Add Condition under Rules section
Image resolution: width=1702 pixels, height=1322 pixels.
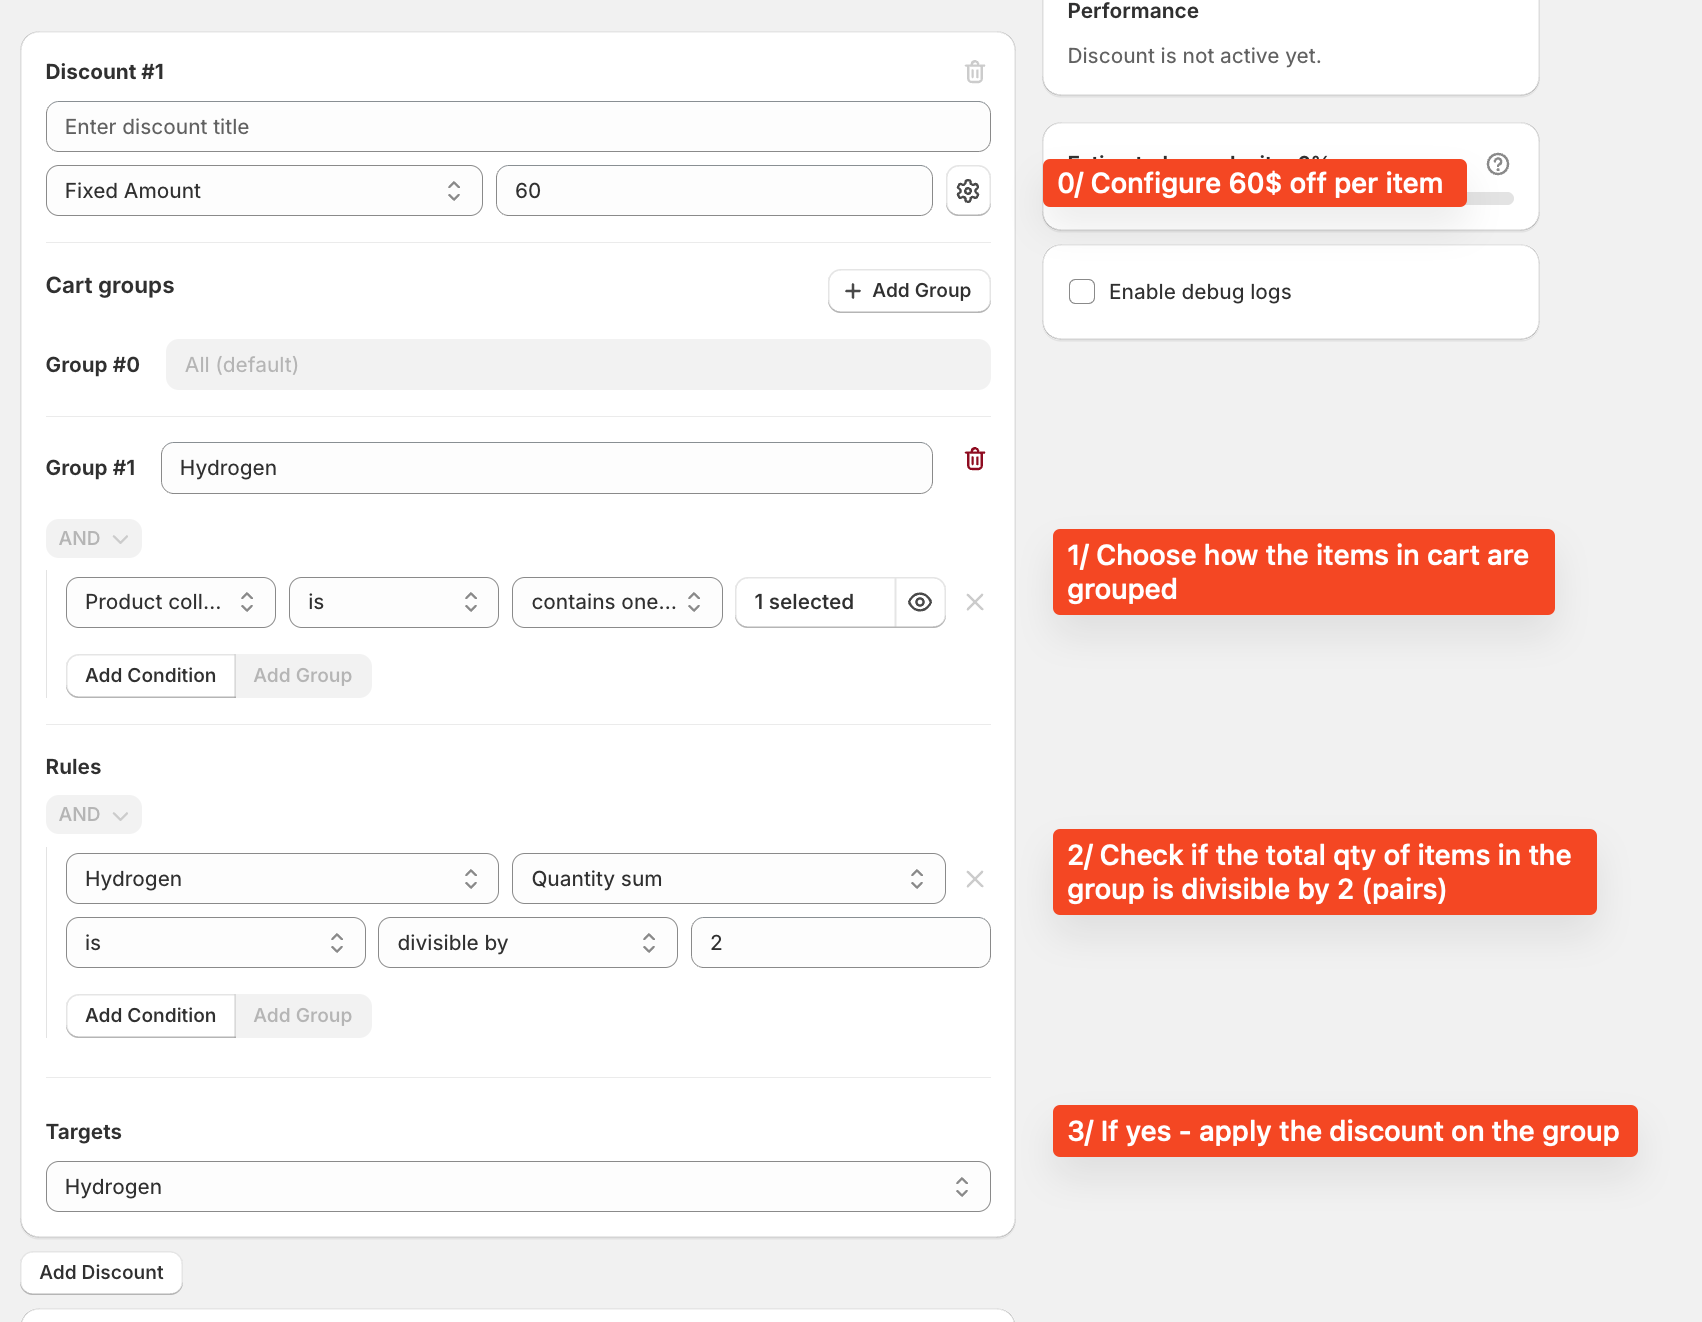click(150, 1016)
